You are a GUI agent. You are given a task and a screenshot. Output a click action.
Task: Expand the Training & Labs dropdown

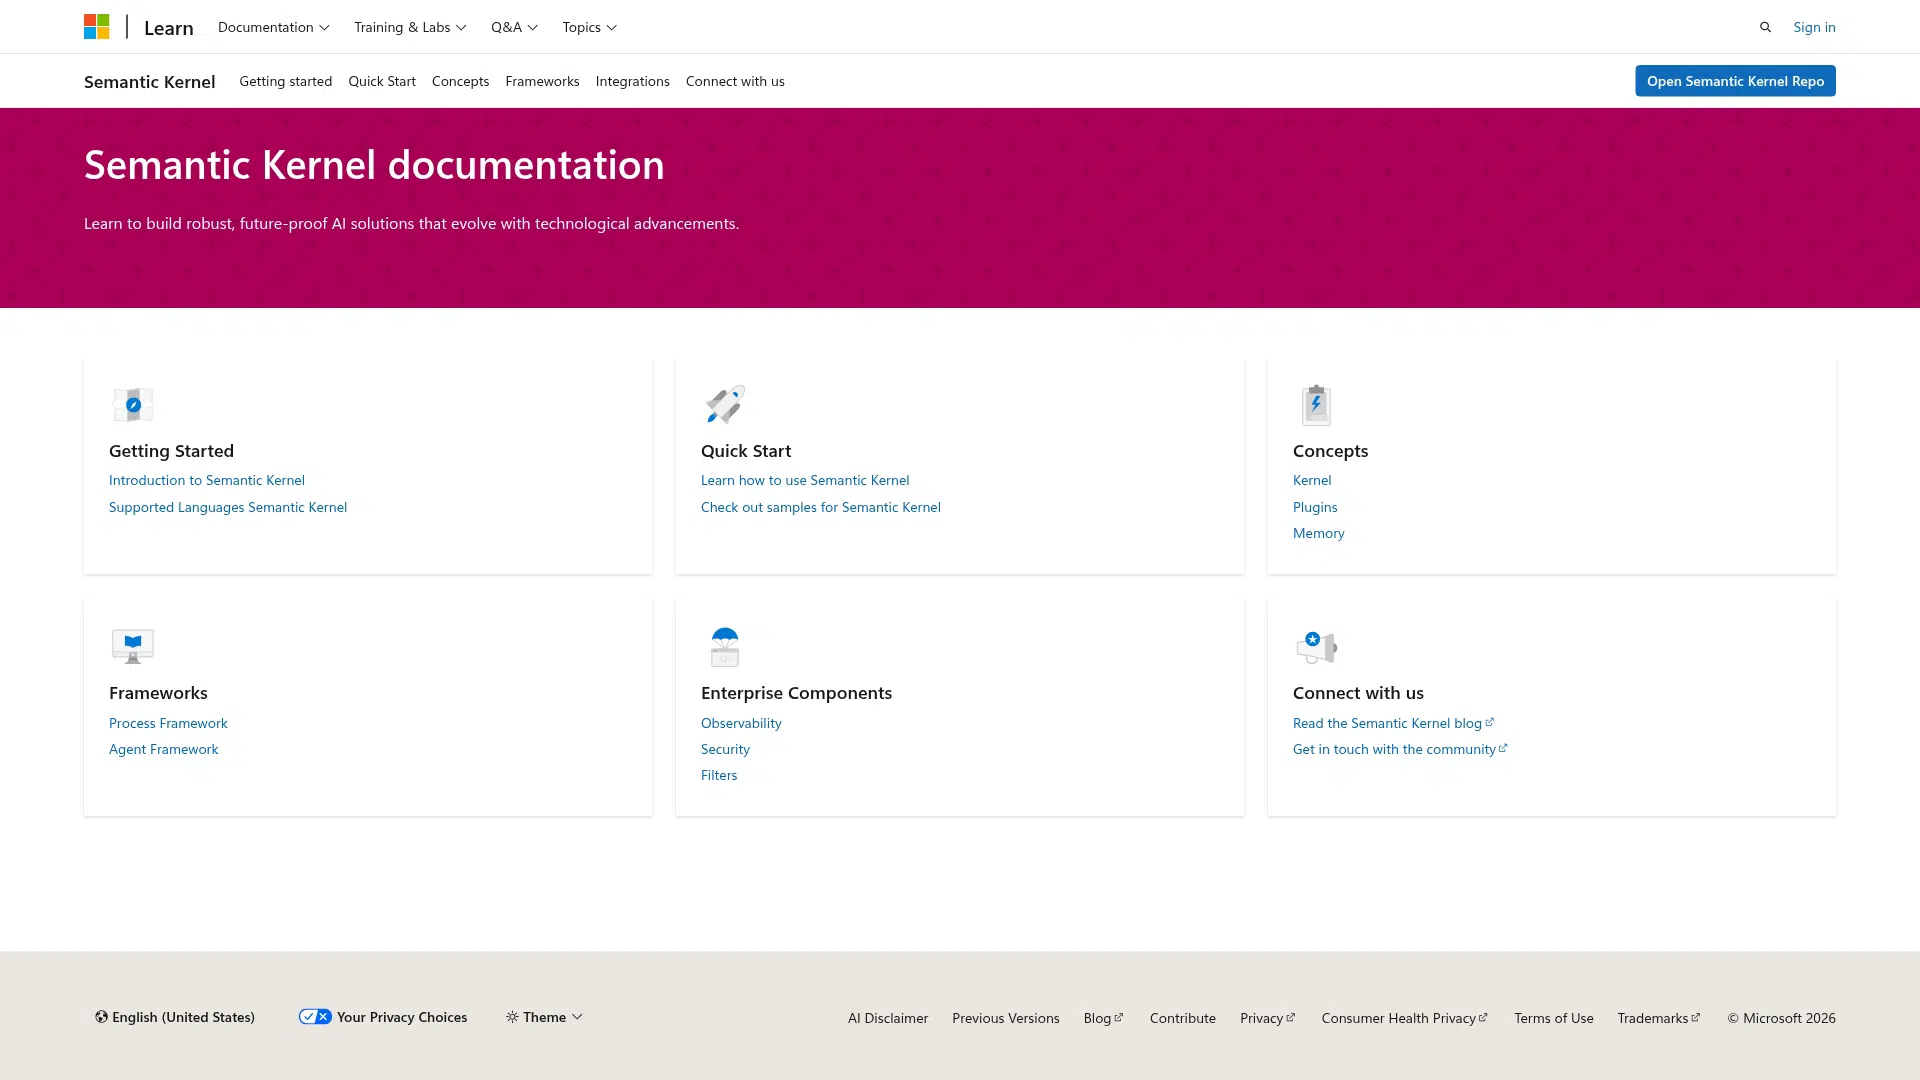pos(410,27)
